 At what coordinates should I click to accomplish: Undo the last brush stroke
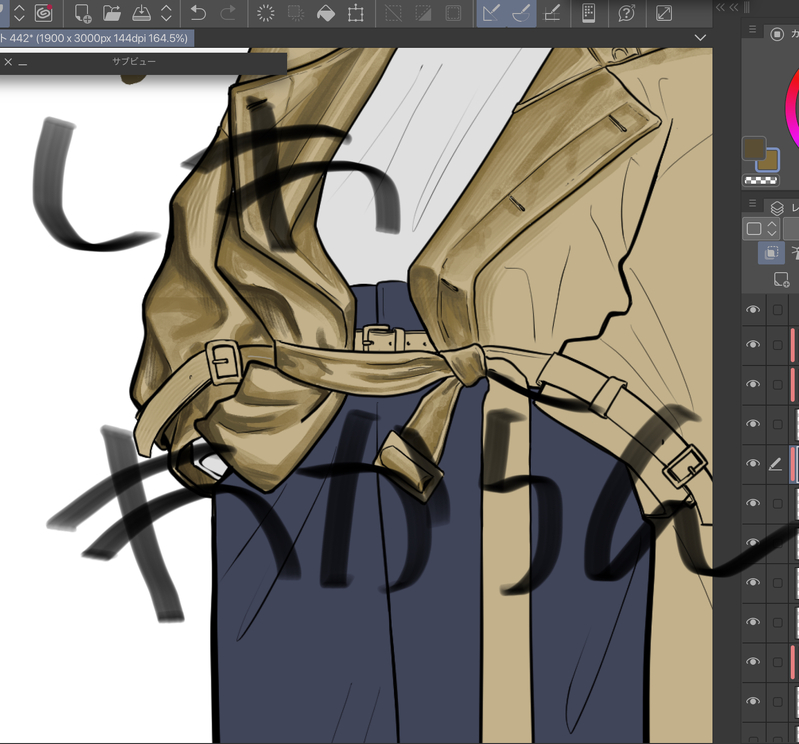(x=198, y=13)
